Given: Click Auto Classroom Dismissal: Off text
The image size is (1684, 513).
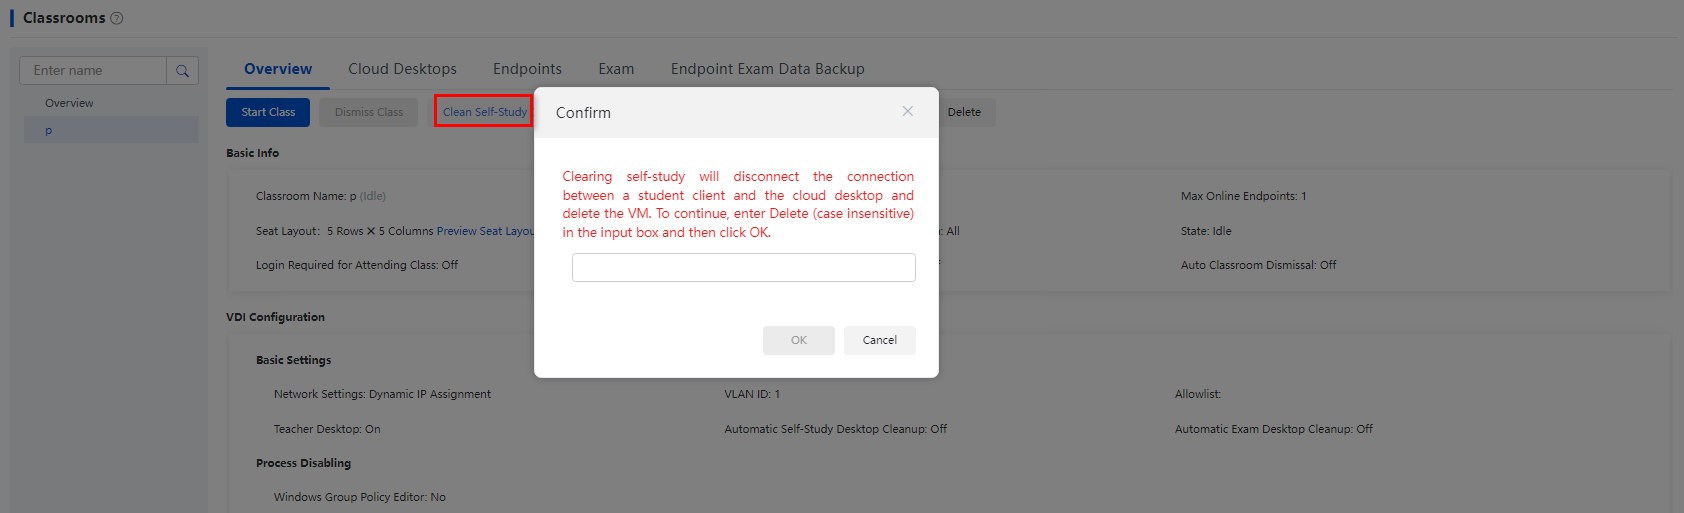Looking at the screenshot, I should pyautogui.click(x=1258, y=265).
